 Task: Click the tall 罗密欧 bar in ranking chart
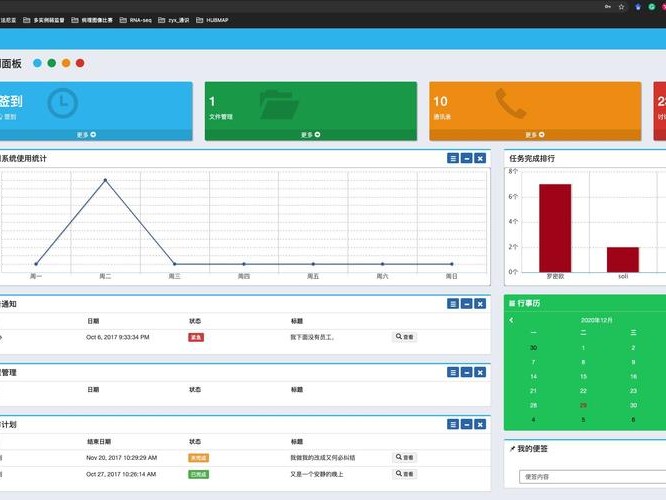coord(555,228)
